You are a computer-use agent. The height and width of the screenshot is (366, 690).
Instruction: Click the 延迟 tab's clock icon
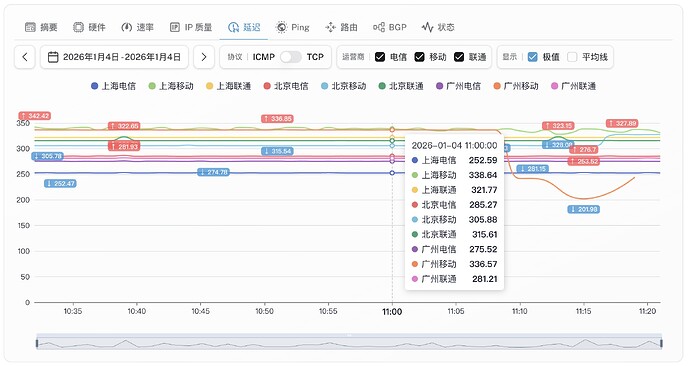click(233, 27)
